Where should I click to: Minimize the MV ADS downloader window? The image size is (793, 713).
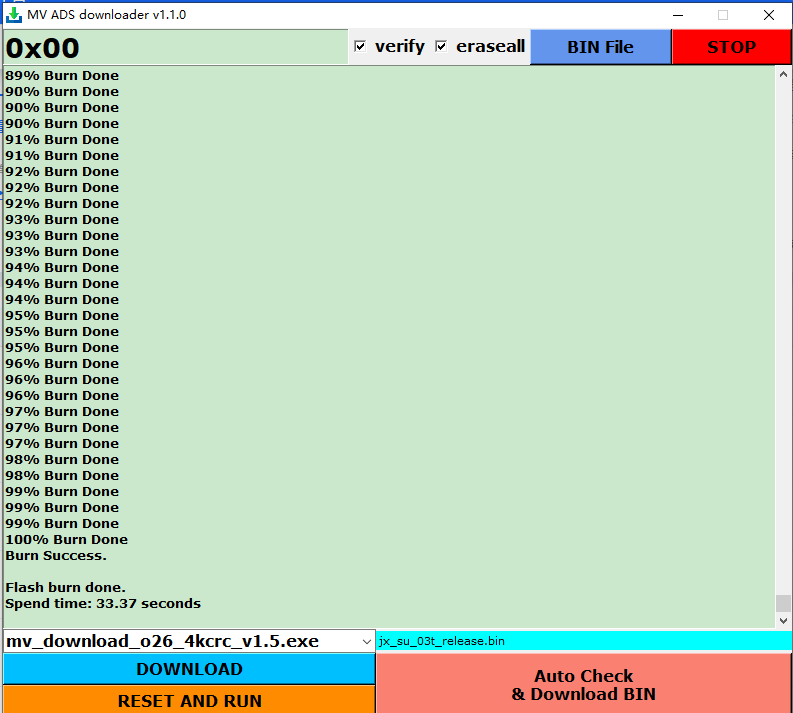point(679,15)
